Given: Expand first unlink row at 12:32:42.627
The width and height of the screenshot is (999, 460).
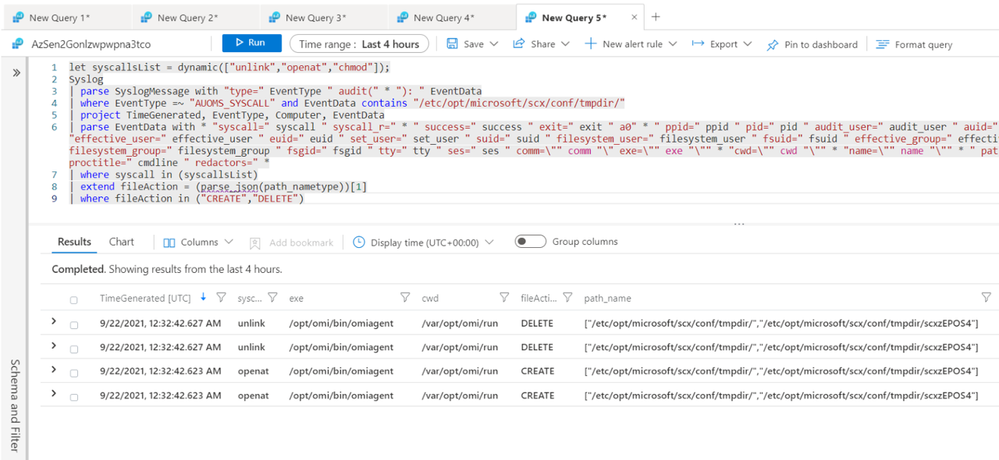Looking at the screenshot, I should (54, 322).
